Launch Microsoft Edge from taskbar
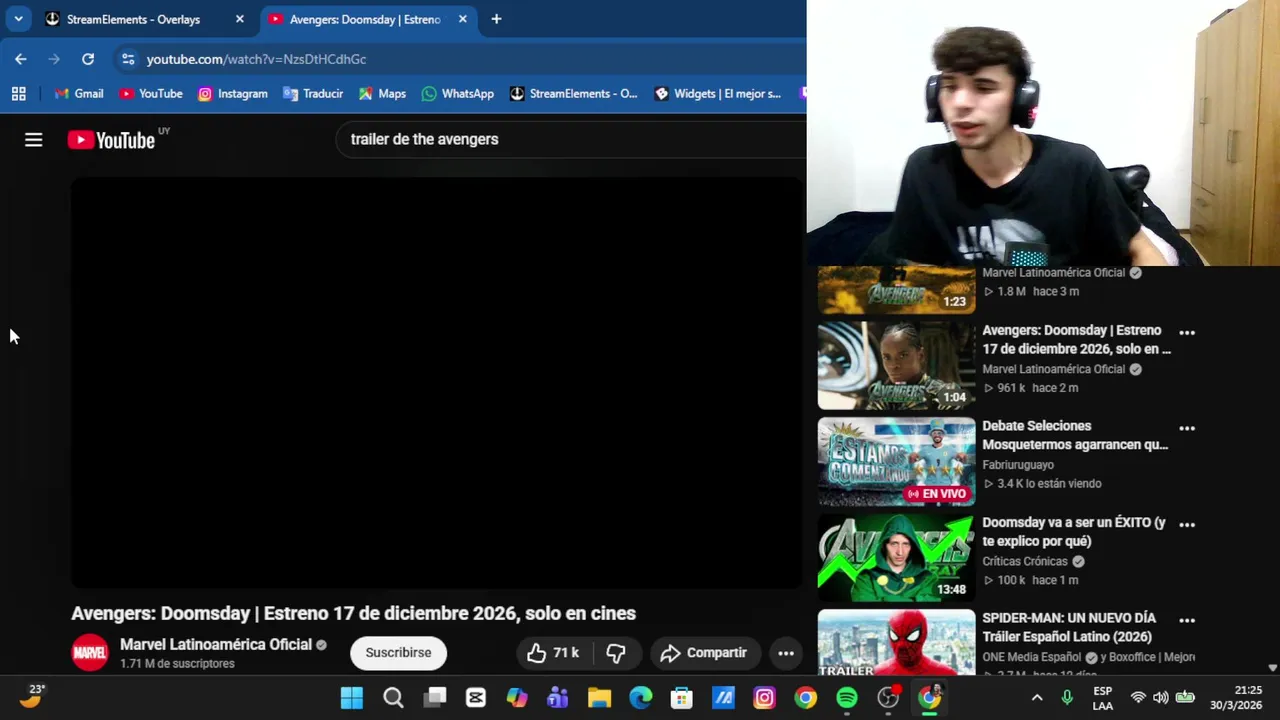The image size is (1280, 720). pyautogui.click(x=641, y=698)
